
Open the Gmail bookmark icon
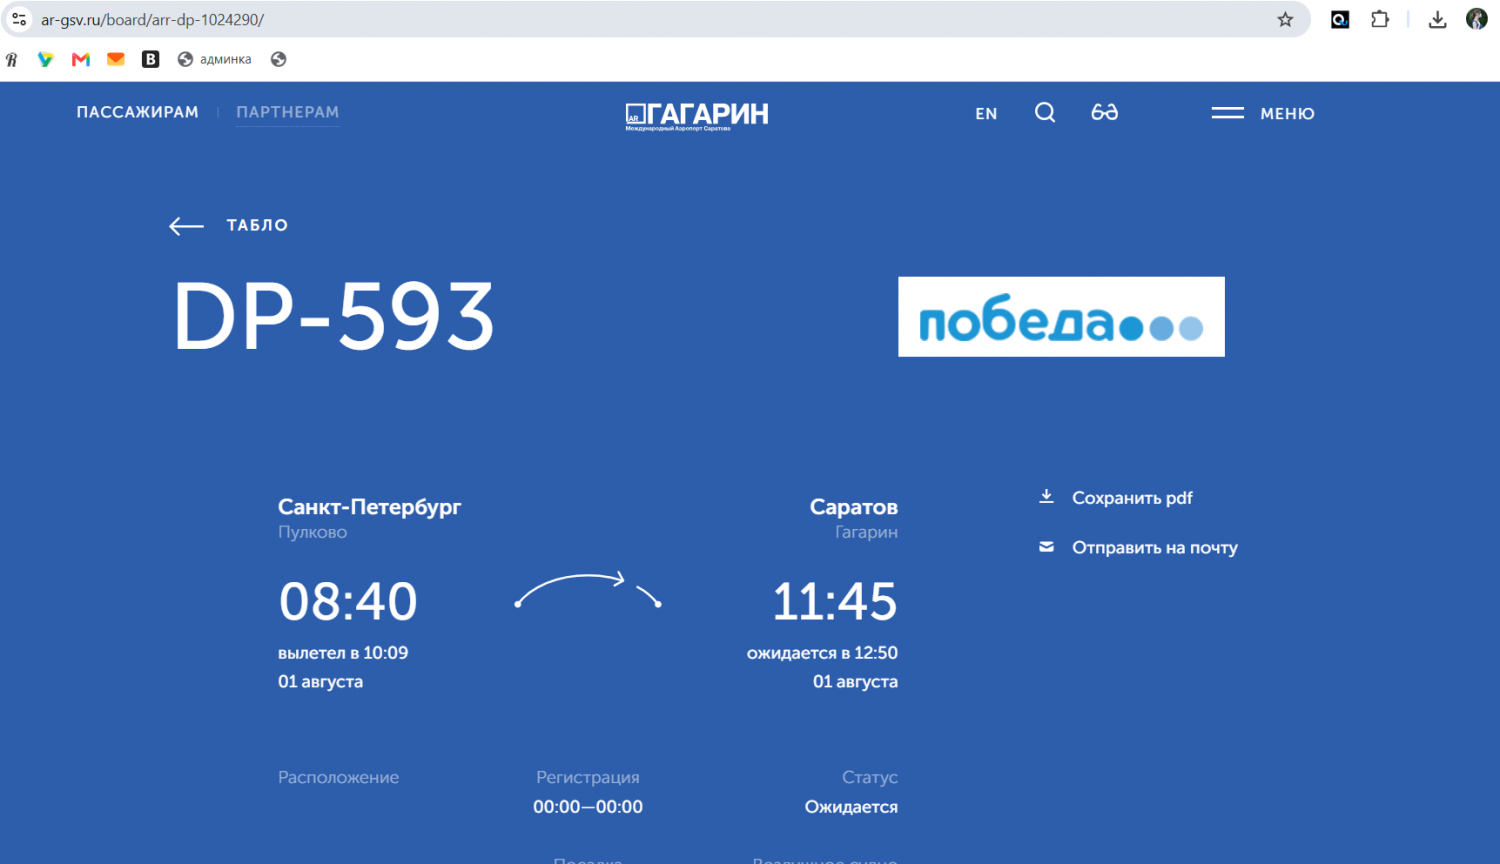point(81,59)
